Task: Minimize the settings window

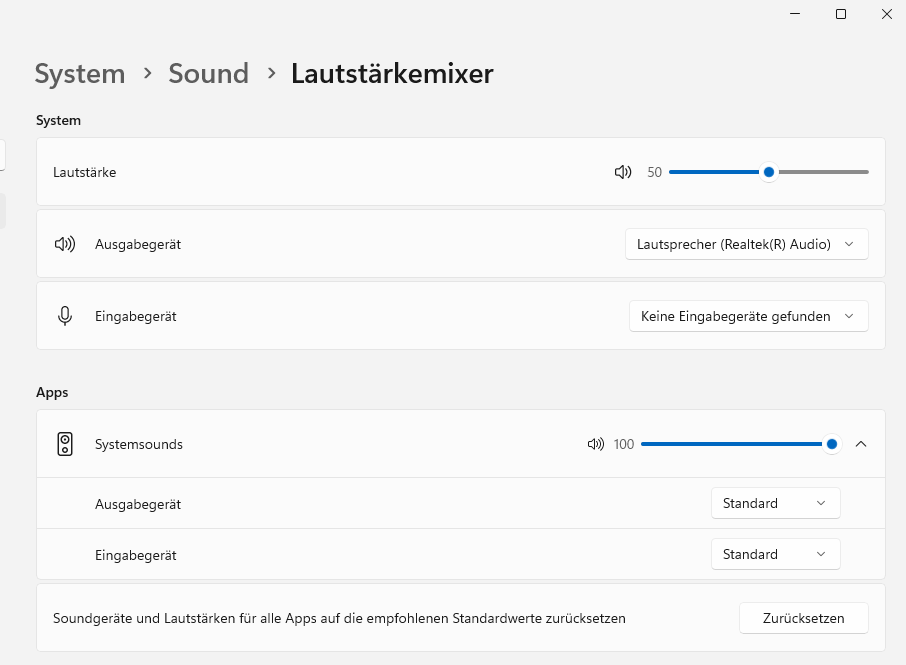Action: 795,14
